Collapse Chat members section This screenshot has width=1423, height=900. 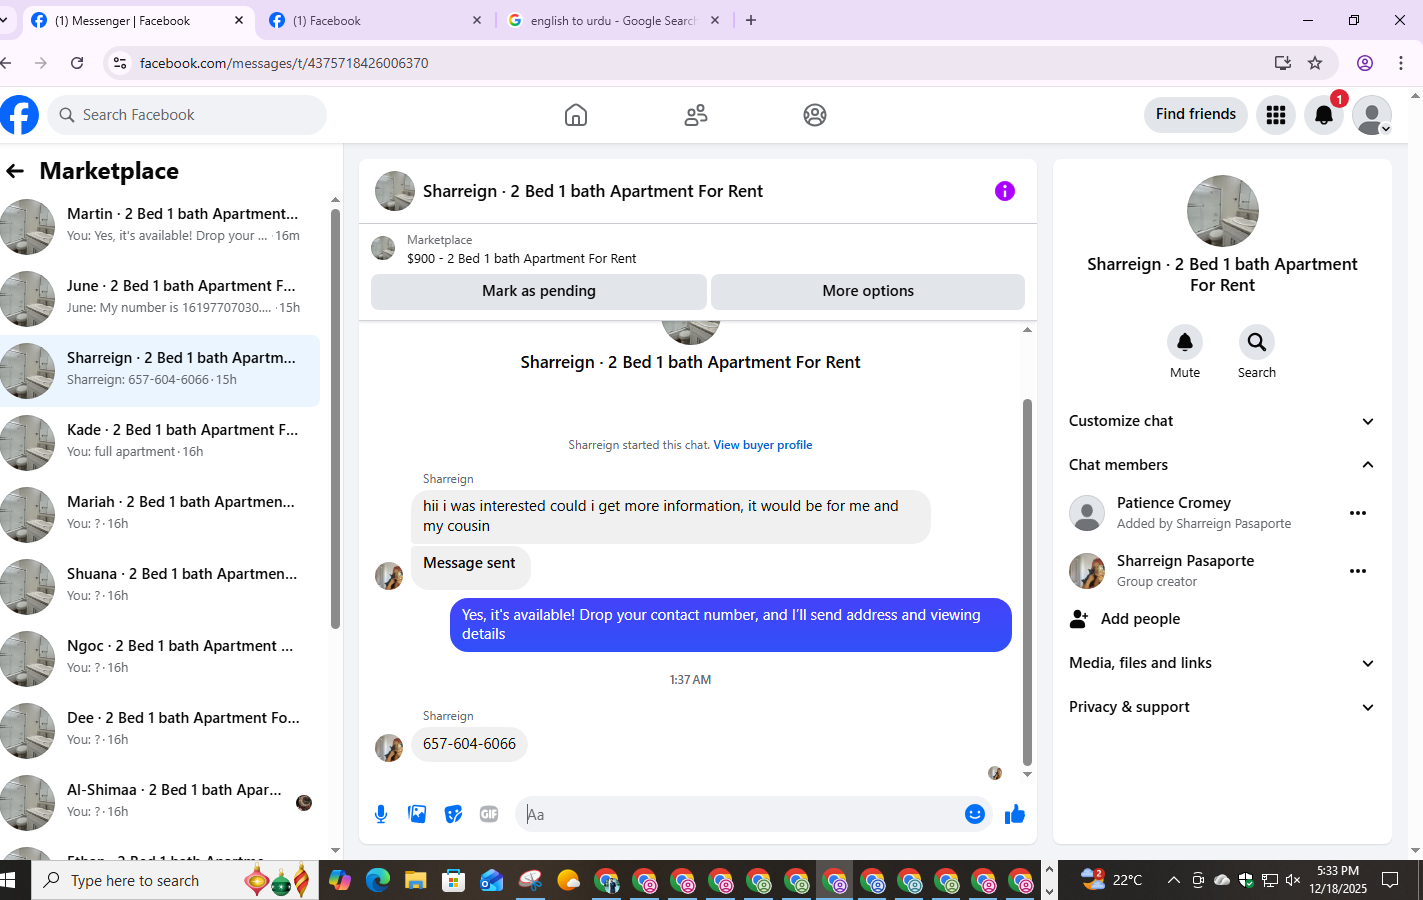[1222, 465]
